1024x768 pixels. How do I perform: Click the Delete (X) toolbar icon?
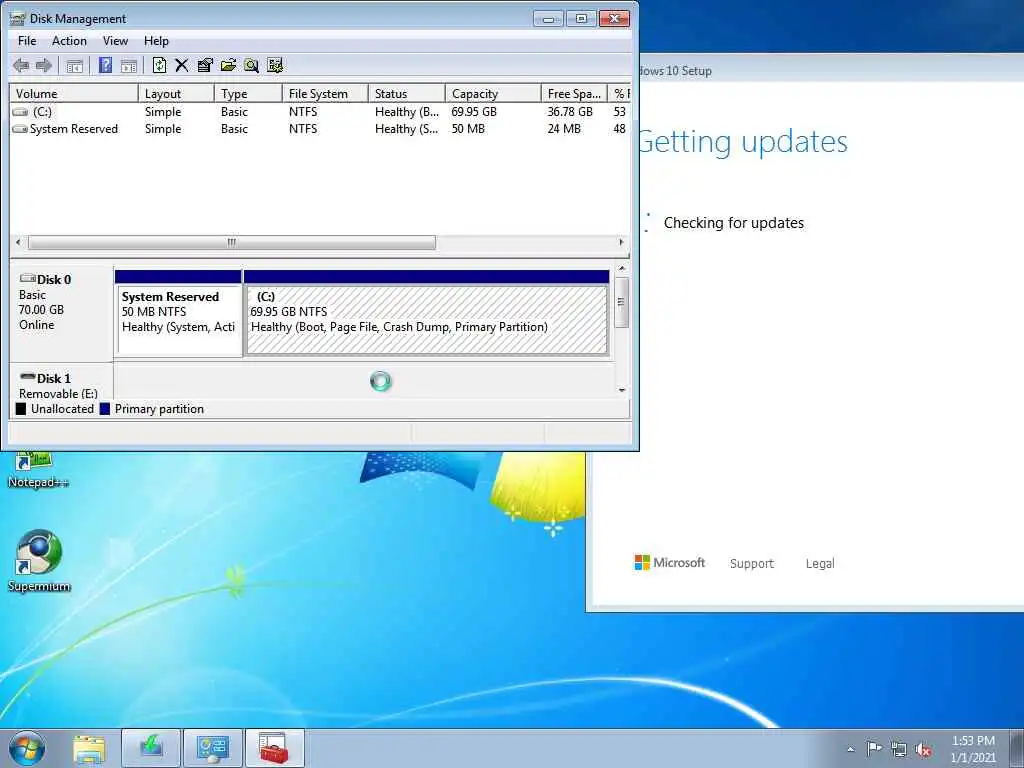pos(182,65)
